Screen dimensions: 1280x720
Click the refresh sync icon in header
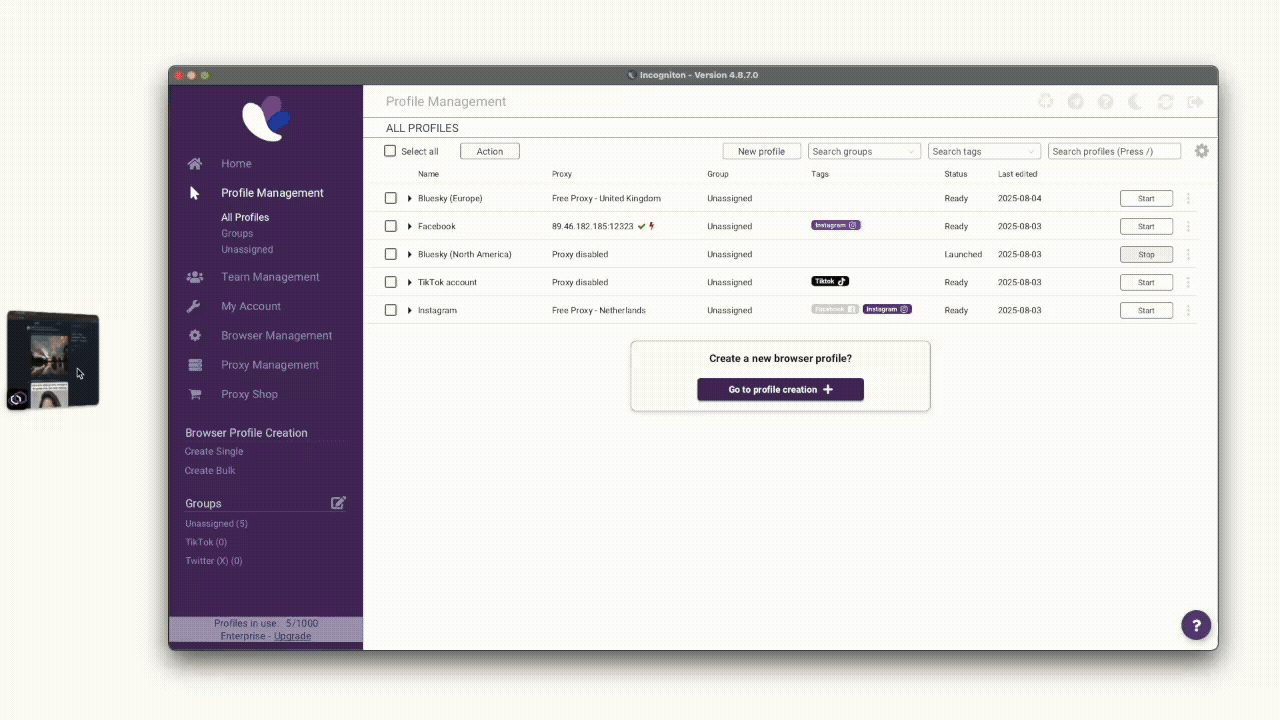coord(1165,101)
